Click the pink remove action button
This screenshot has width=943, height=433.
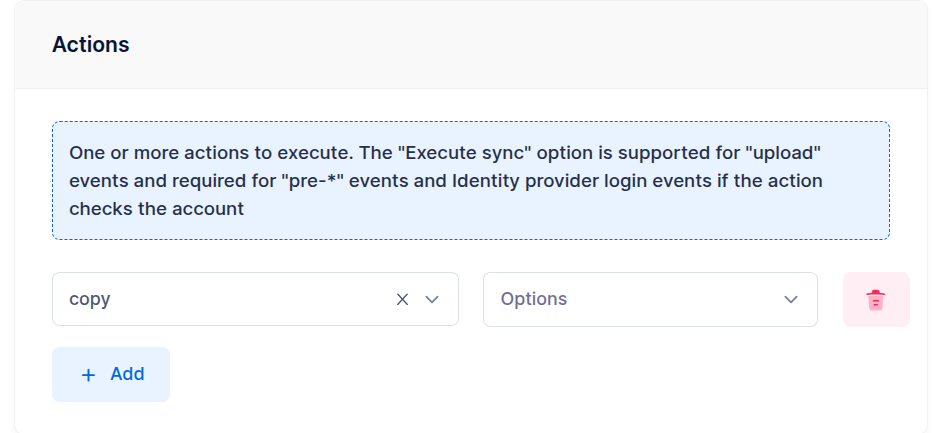pyautogui.click(x=876, y=299)
